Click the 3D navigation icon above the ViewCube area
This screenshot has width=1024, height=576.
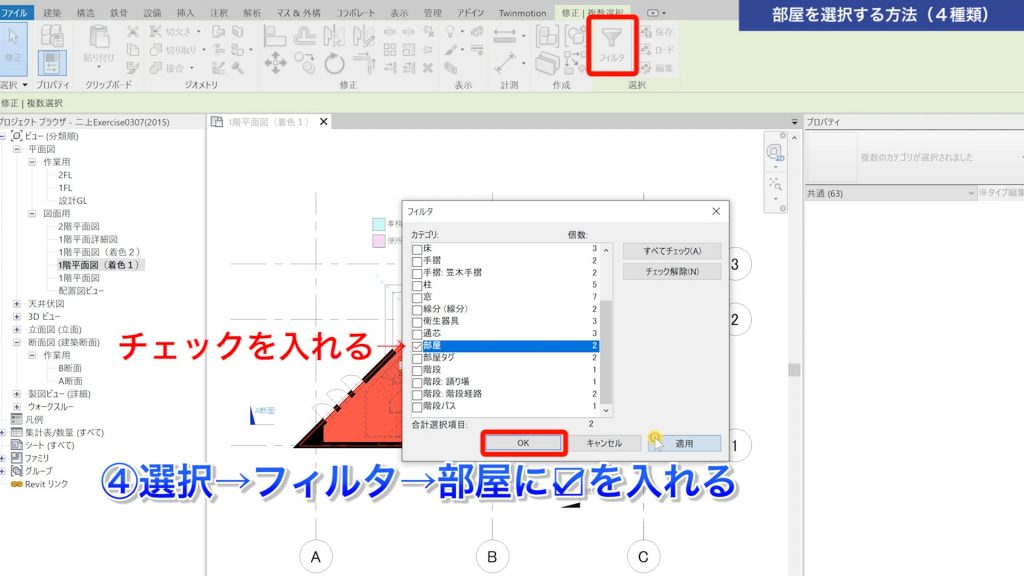(775, 152)
